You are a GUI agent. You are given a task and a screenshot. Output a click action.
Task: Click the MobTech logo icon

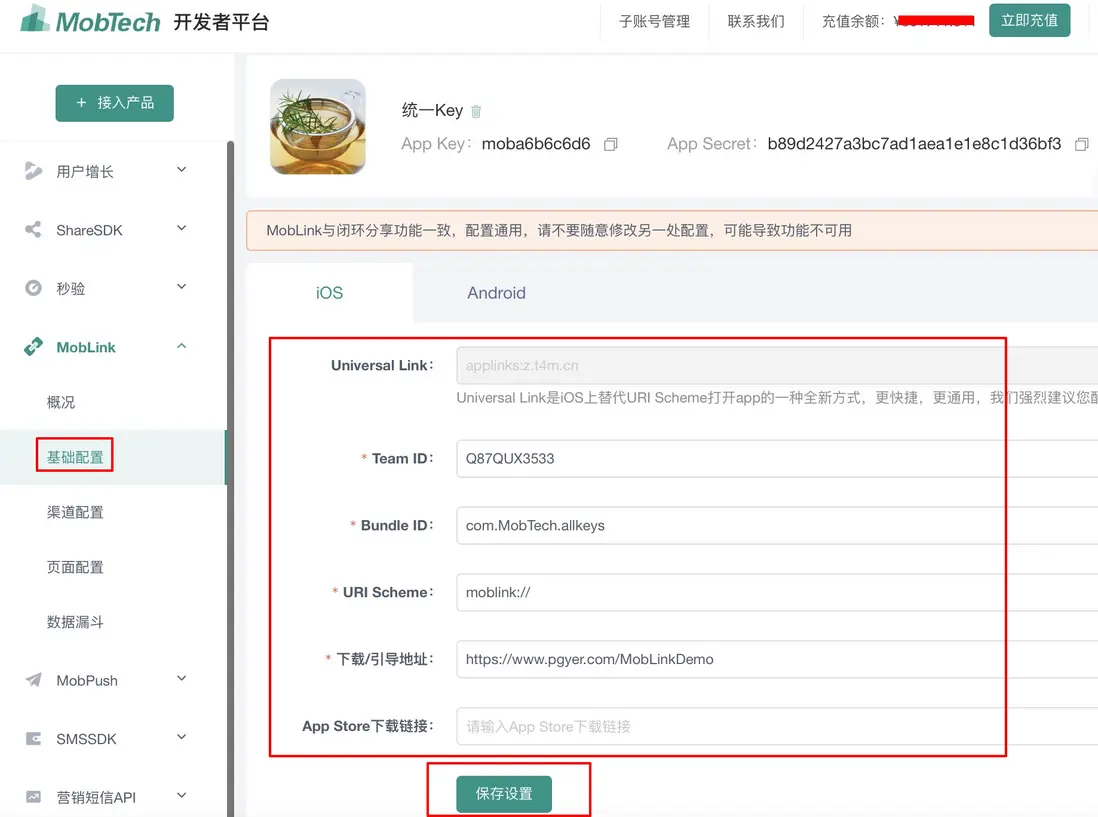35,19
